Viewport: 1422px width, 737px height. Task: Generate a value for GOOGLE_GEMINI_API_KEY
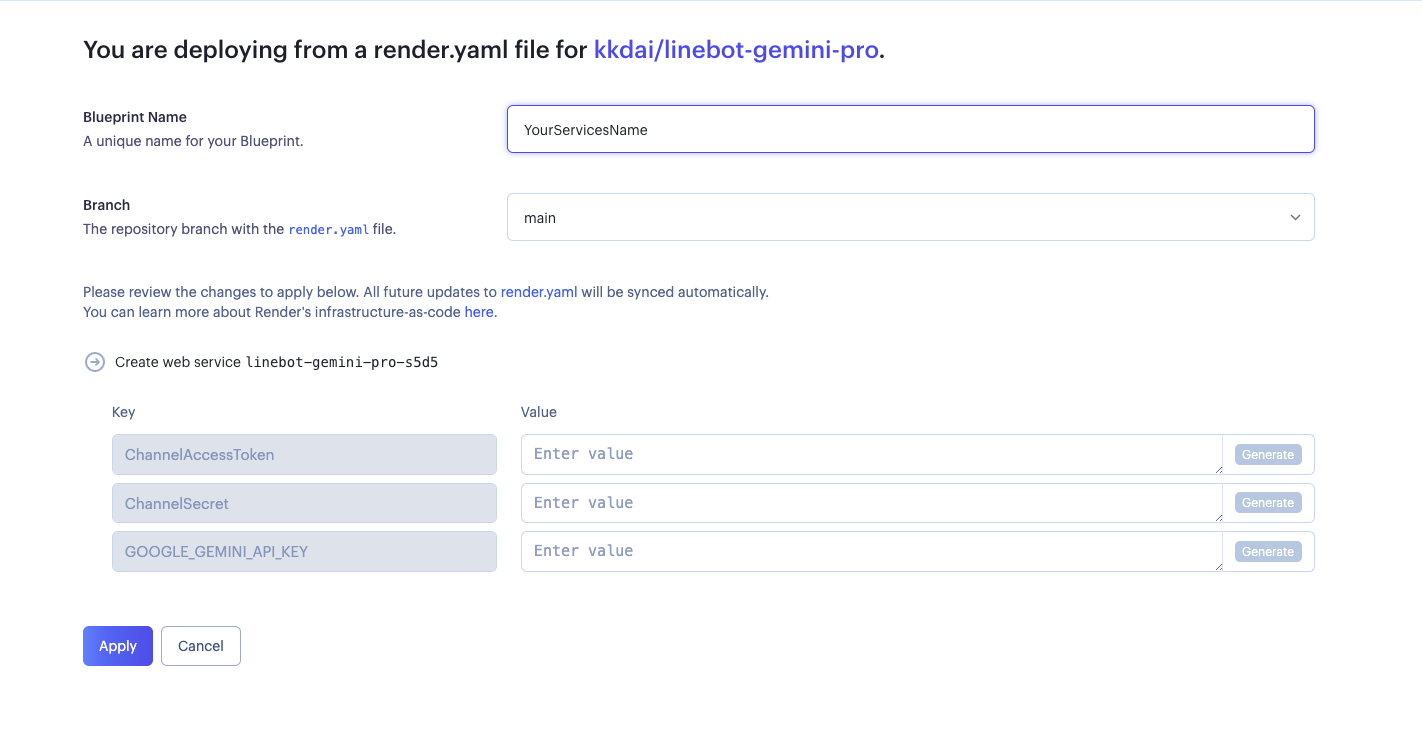[x=1268, y=551]
